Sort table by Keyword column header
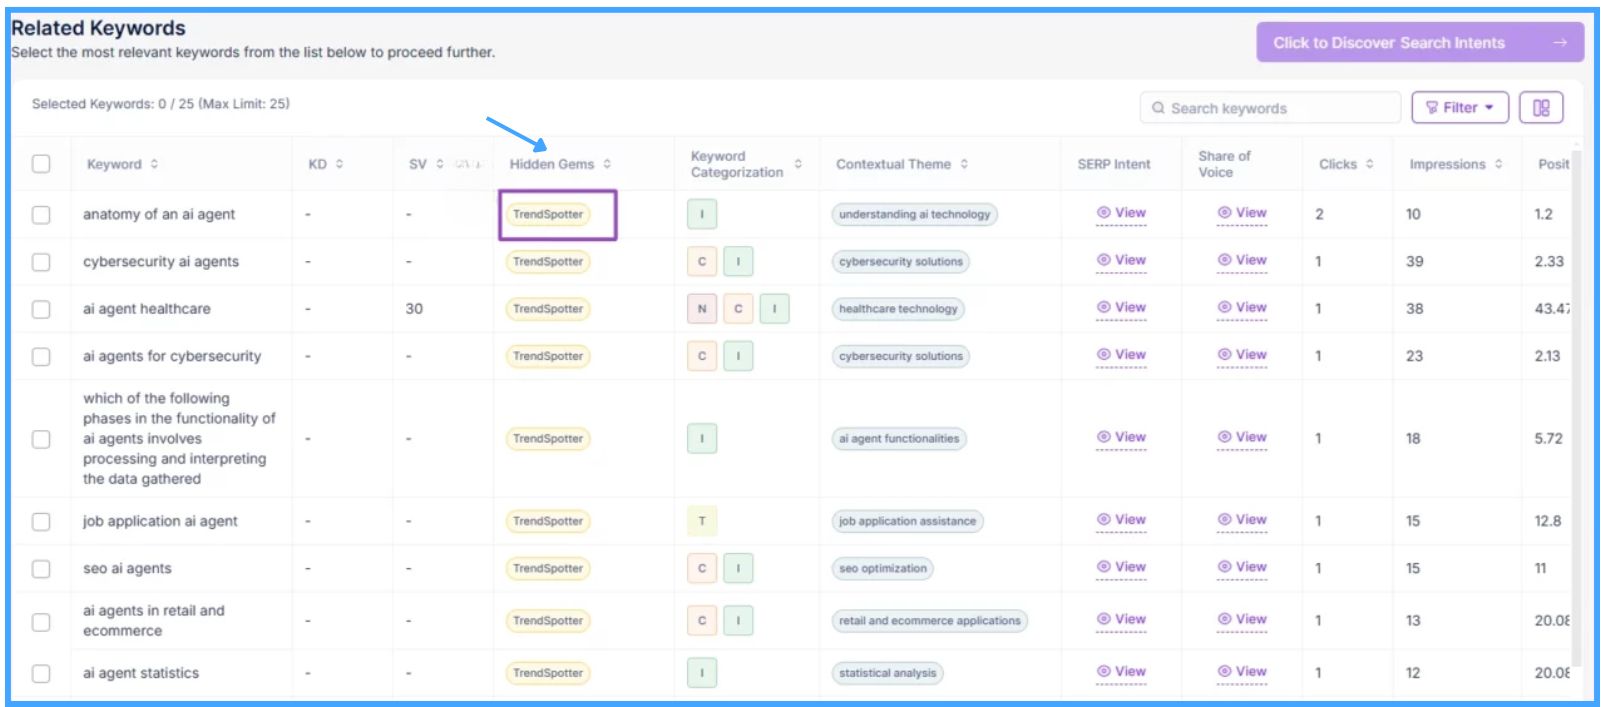The height and width of the screenshot is (707, 1605). [122, 164]
